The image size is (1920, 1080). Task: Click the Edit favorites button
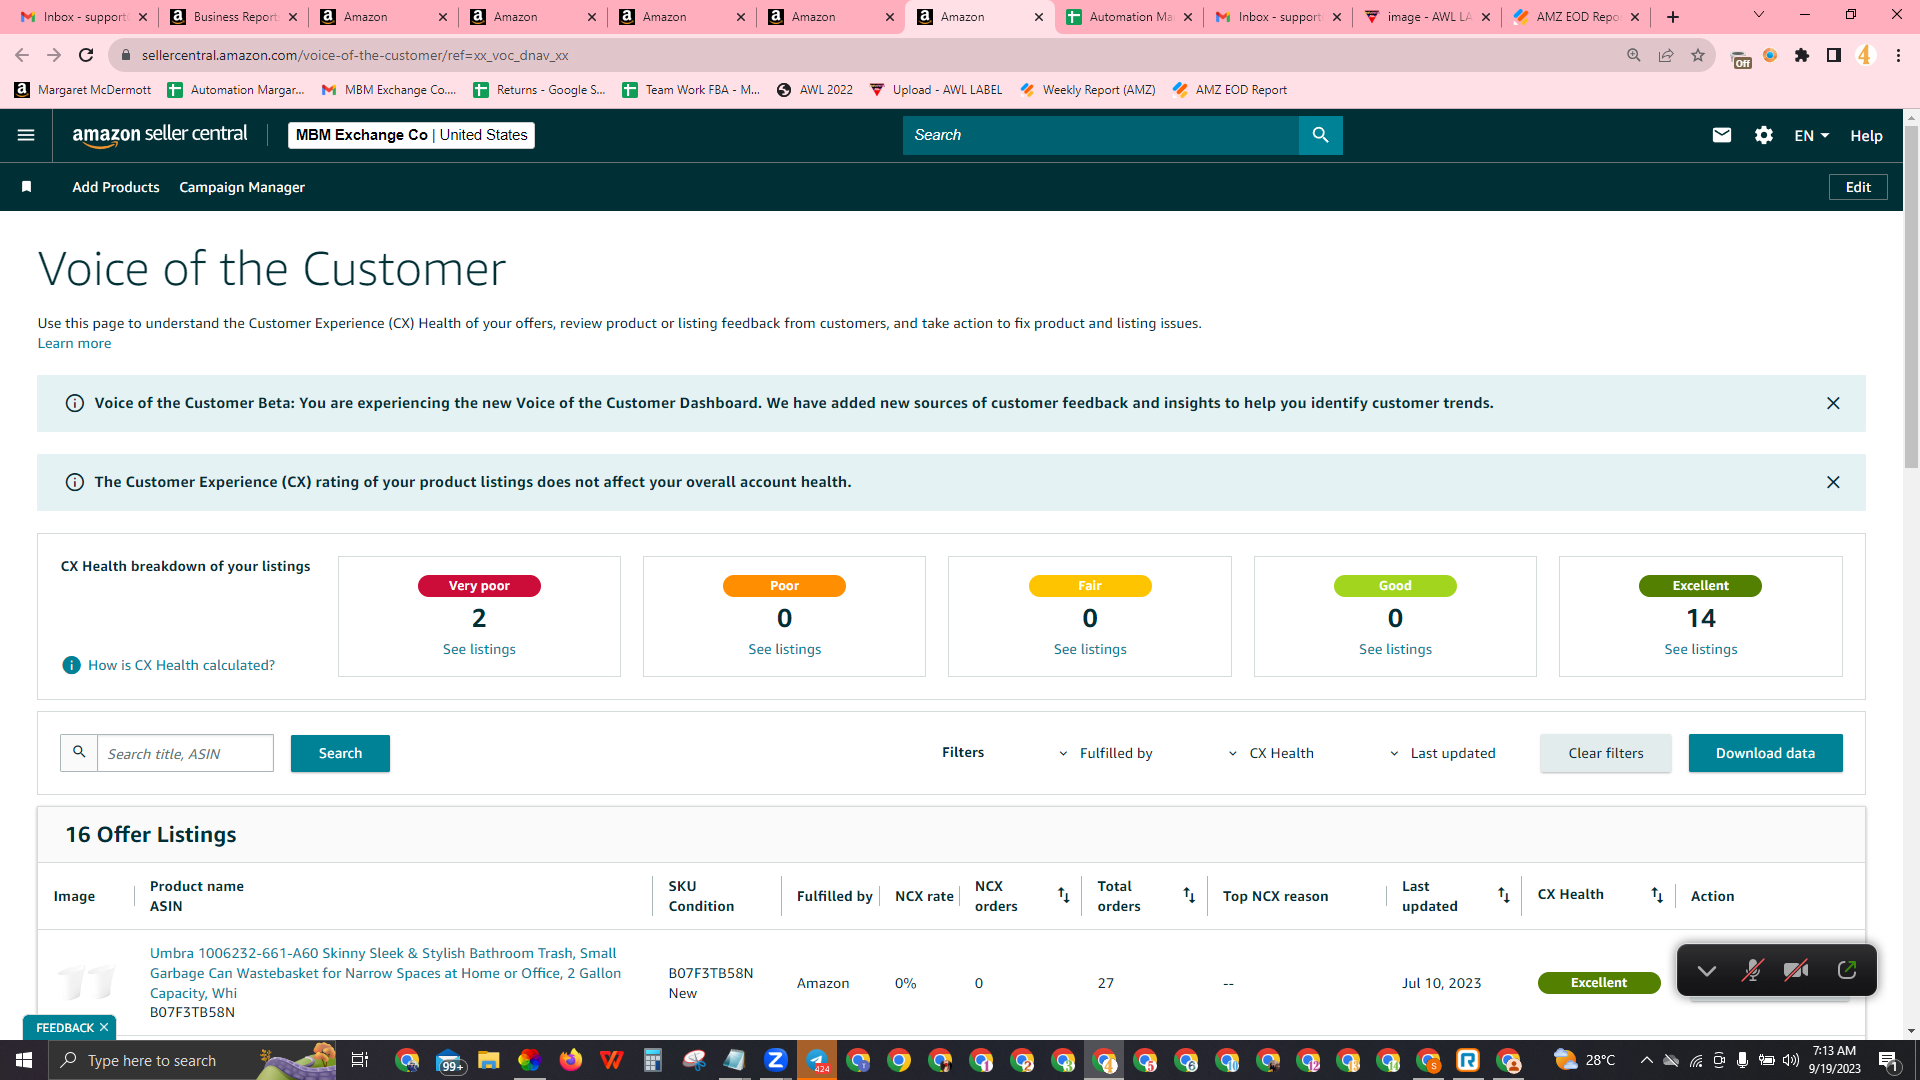tap(1858, 187)
